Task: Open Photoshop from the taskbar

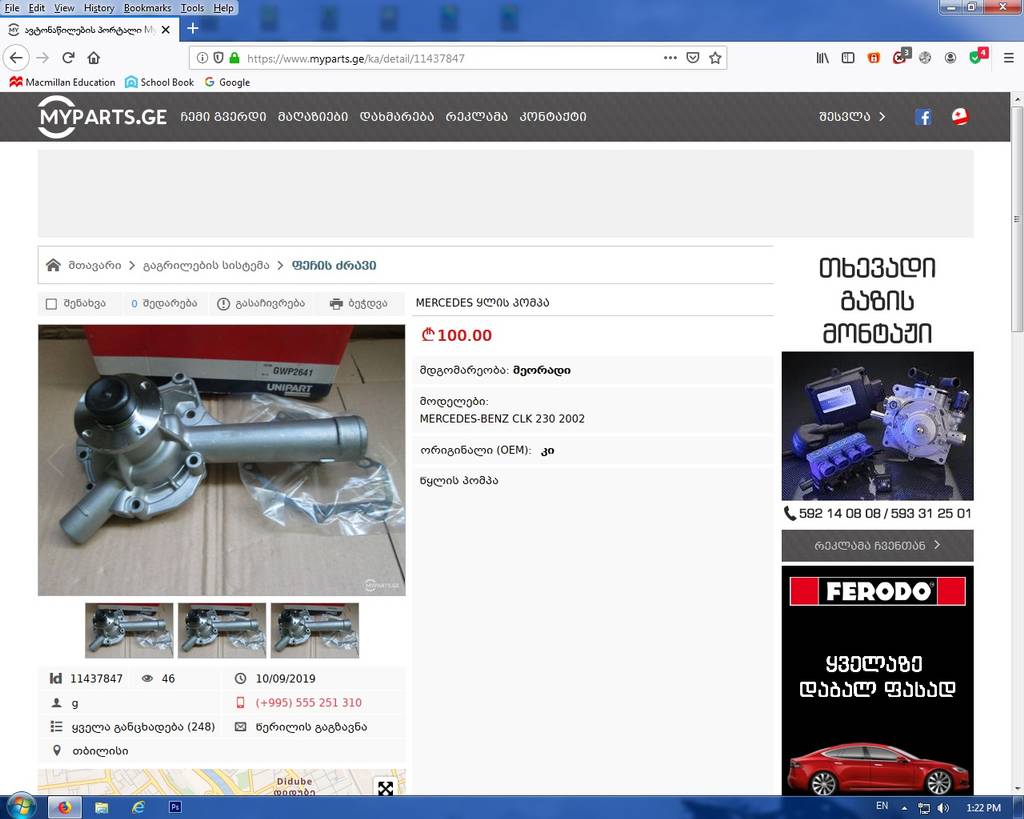Action: pos(175,807)
